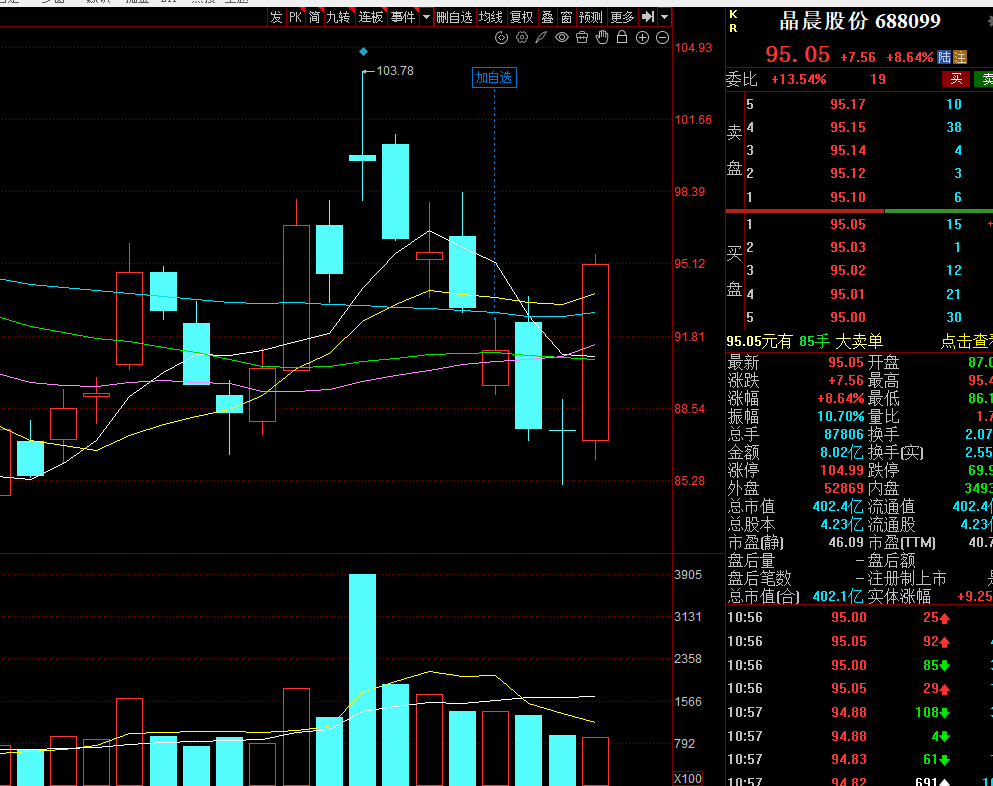Viewport: 993px width, 786px height.
Task: Toggle the 连板 indicator
Action: 371,17
